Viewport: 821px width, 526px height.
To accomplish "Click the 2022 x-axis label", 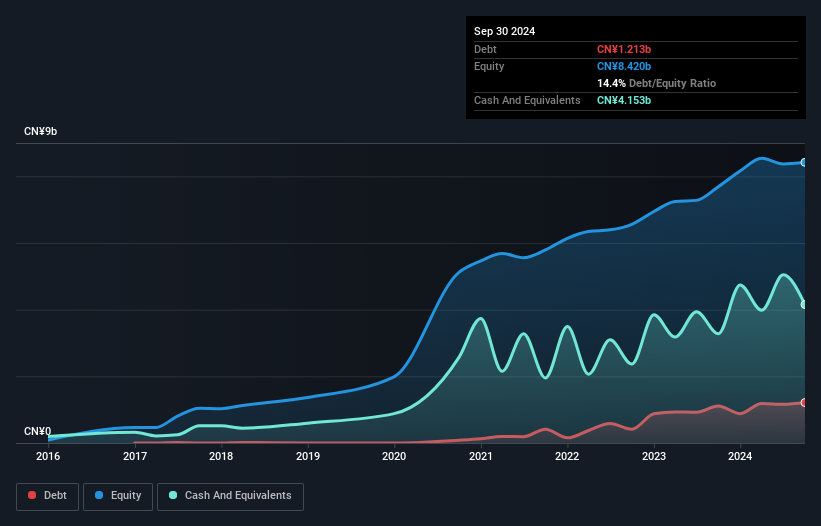I will [x=567, y=456].
